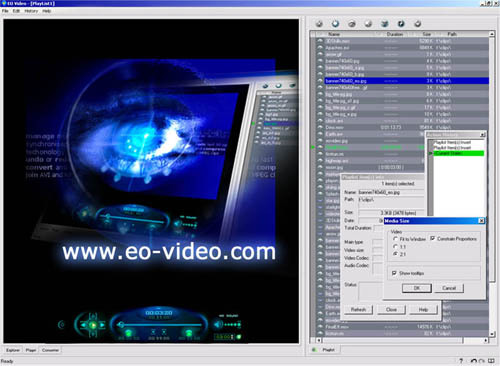
Task: Confirm Media Size dialog with OK
Action: [x=417, y=288]
